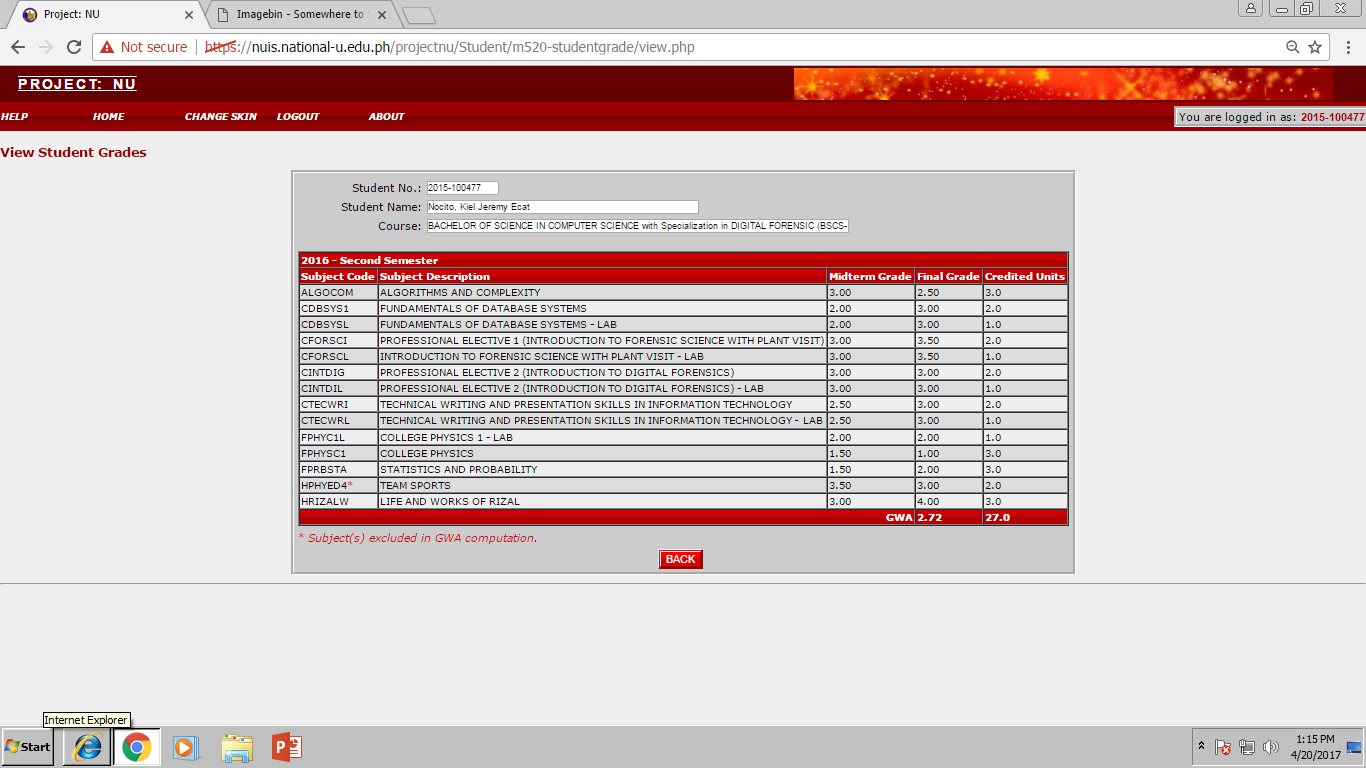Image resolution: width=1366 pixels, height=768 pixels.
Task: Open the HELP menu item
Action: point(14,116)
